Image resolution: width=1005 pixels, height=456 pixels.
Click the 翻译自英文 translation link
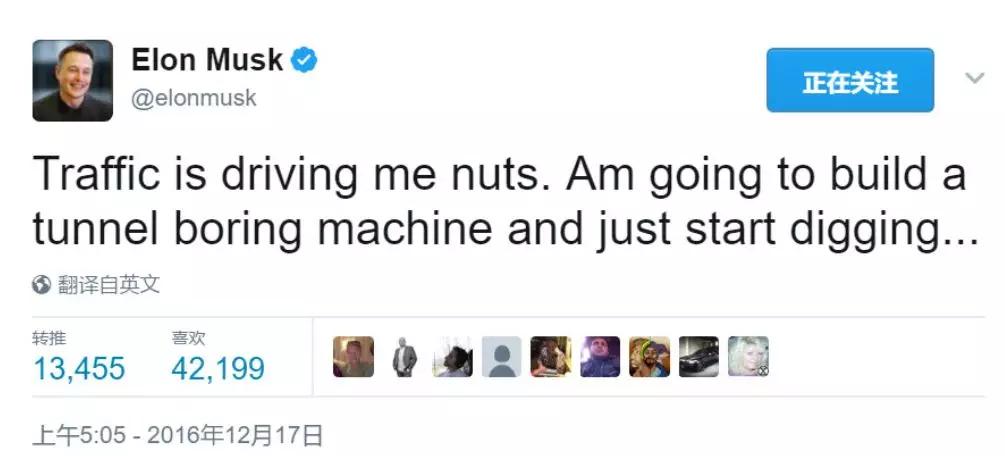coord(108,285)
